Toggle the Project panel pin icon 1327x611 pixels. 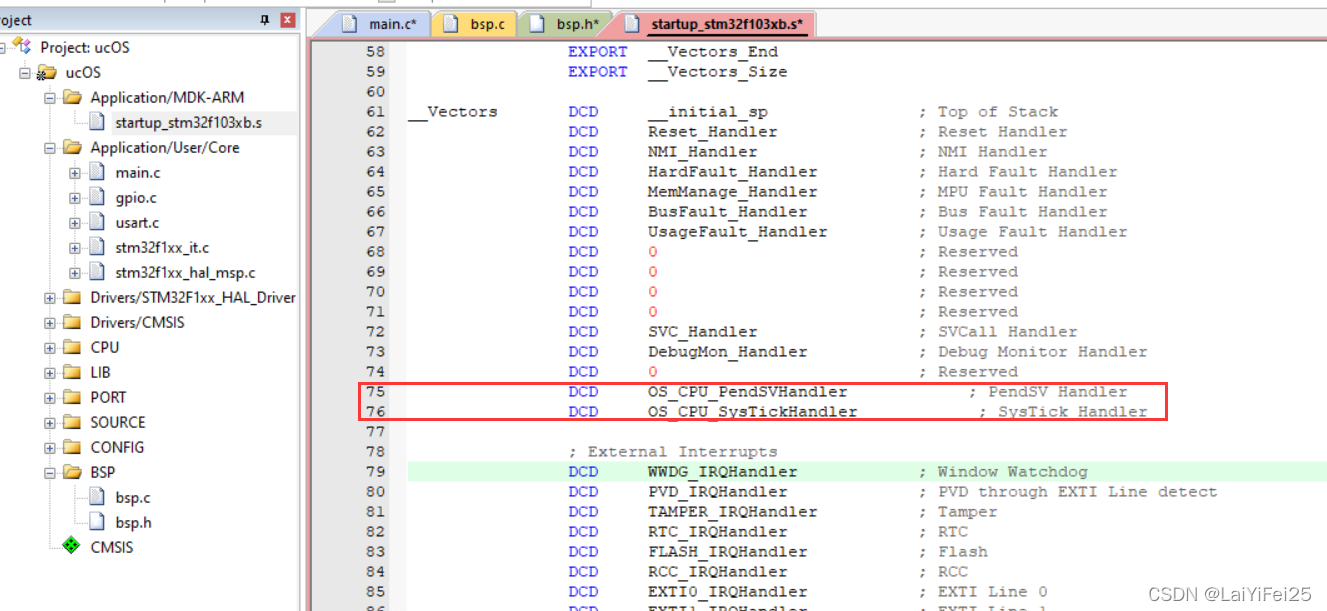pos(265,20)
